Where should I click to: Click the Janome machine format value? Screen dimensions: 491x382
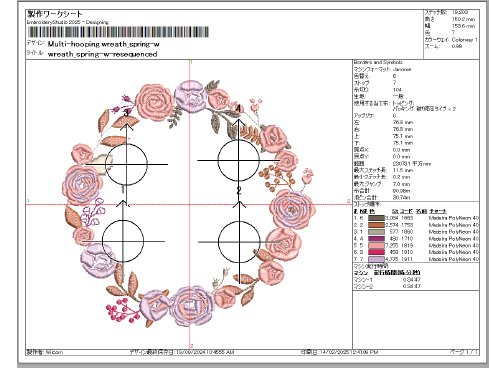pos(402,69)
